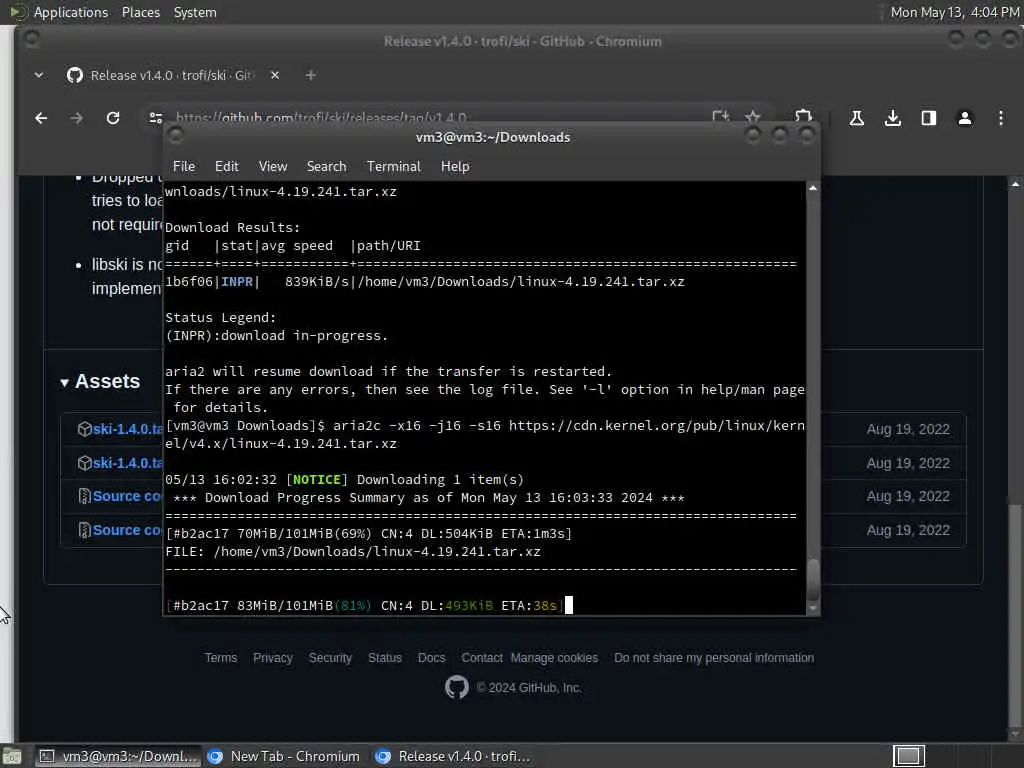The image size is (1024, 768).
Task: Click the workspace switcher in the bottom panel
Action: pyautogui.click(x=908, y=756)
